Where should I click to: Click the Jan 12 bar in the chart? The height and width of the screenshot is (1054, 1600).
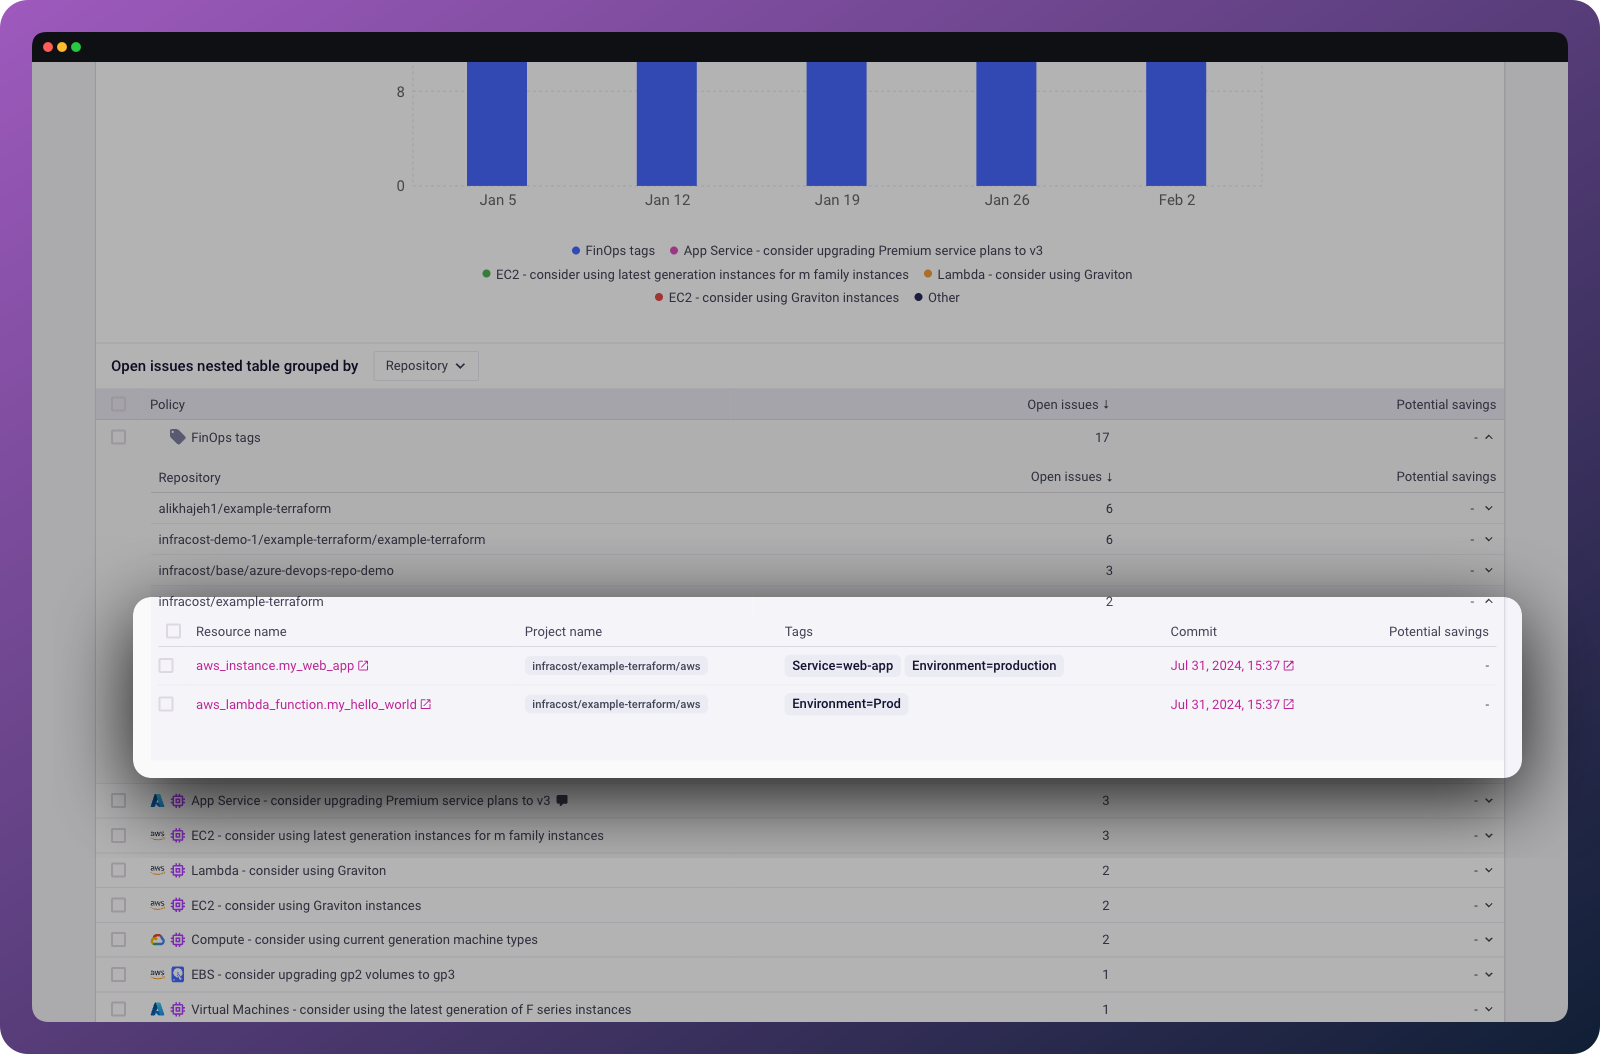667,123
